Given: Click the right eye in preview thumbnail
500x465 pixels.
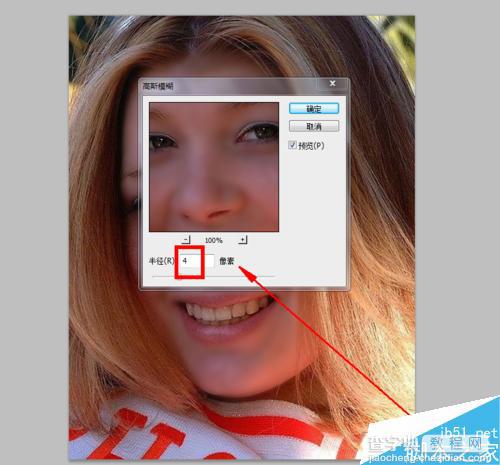Looking at the screenshot, I should pyautogui.click(x=258, y=133).
